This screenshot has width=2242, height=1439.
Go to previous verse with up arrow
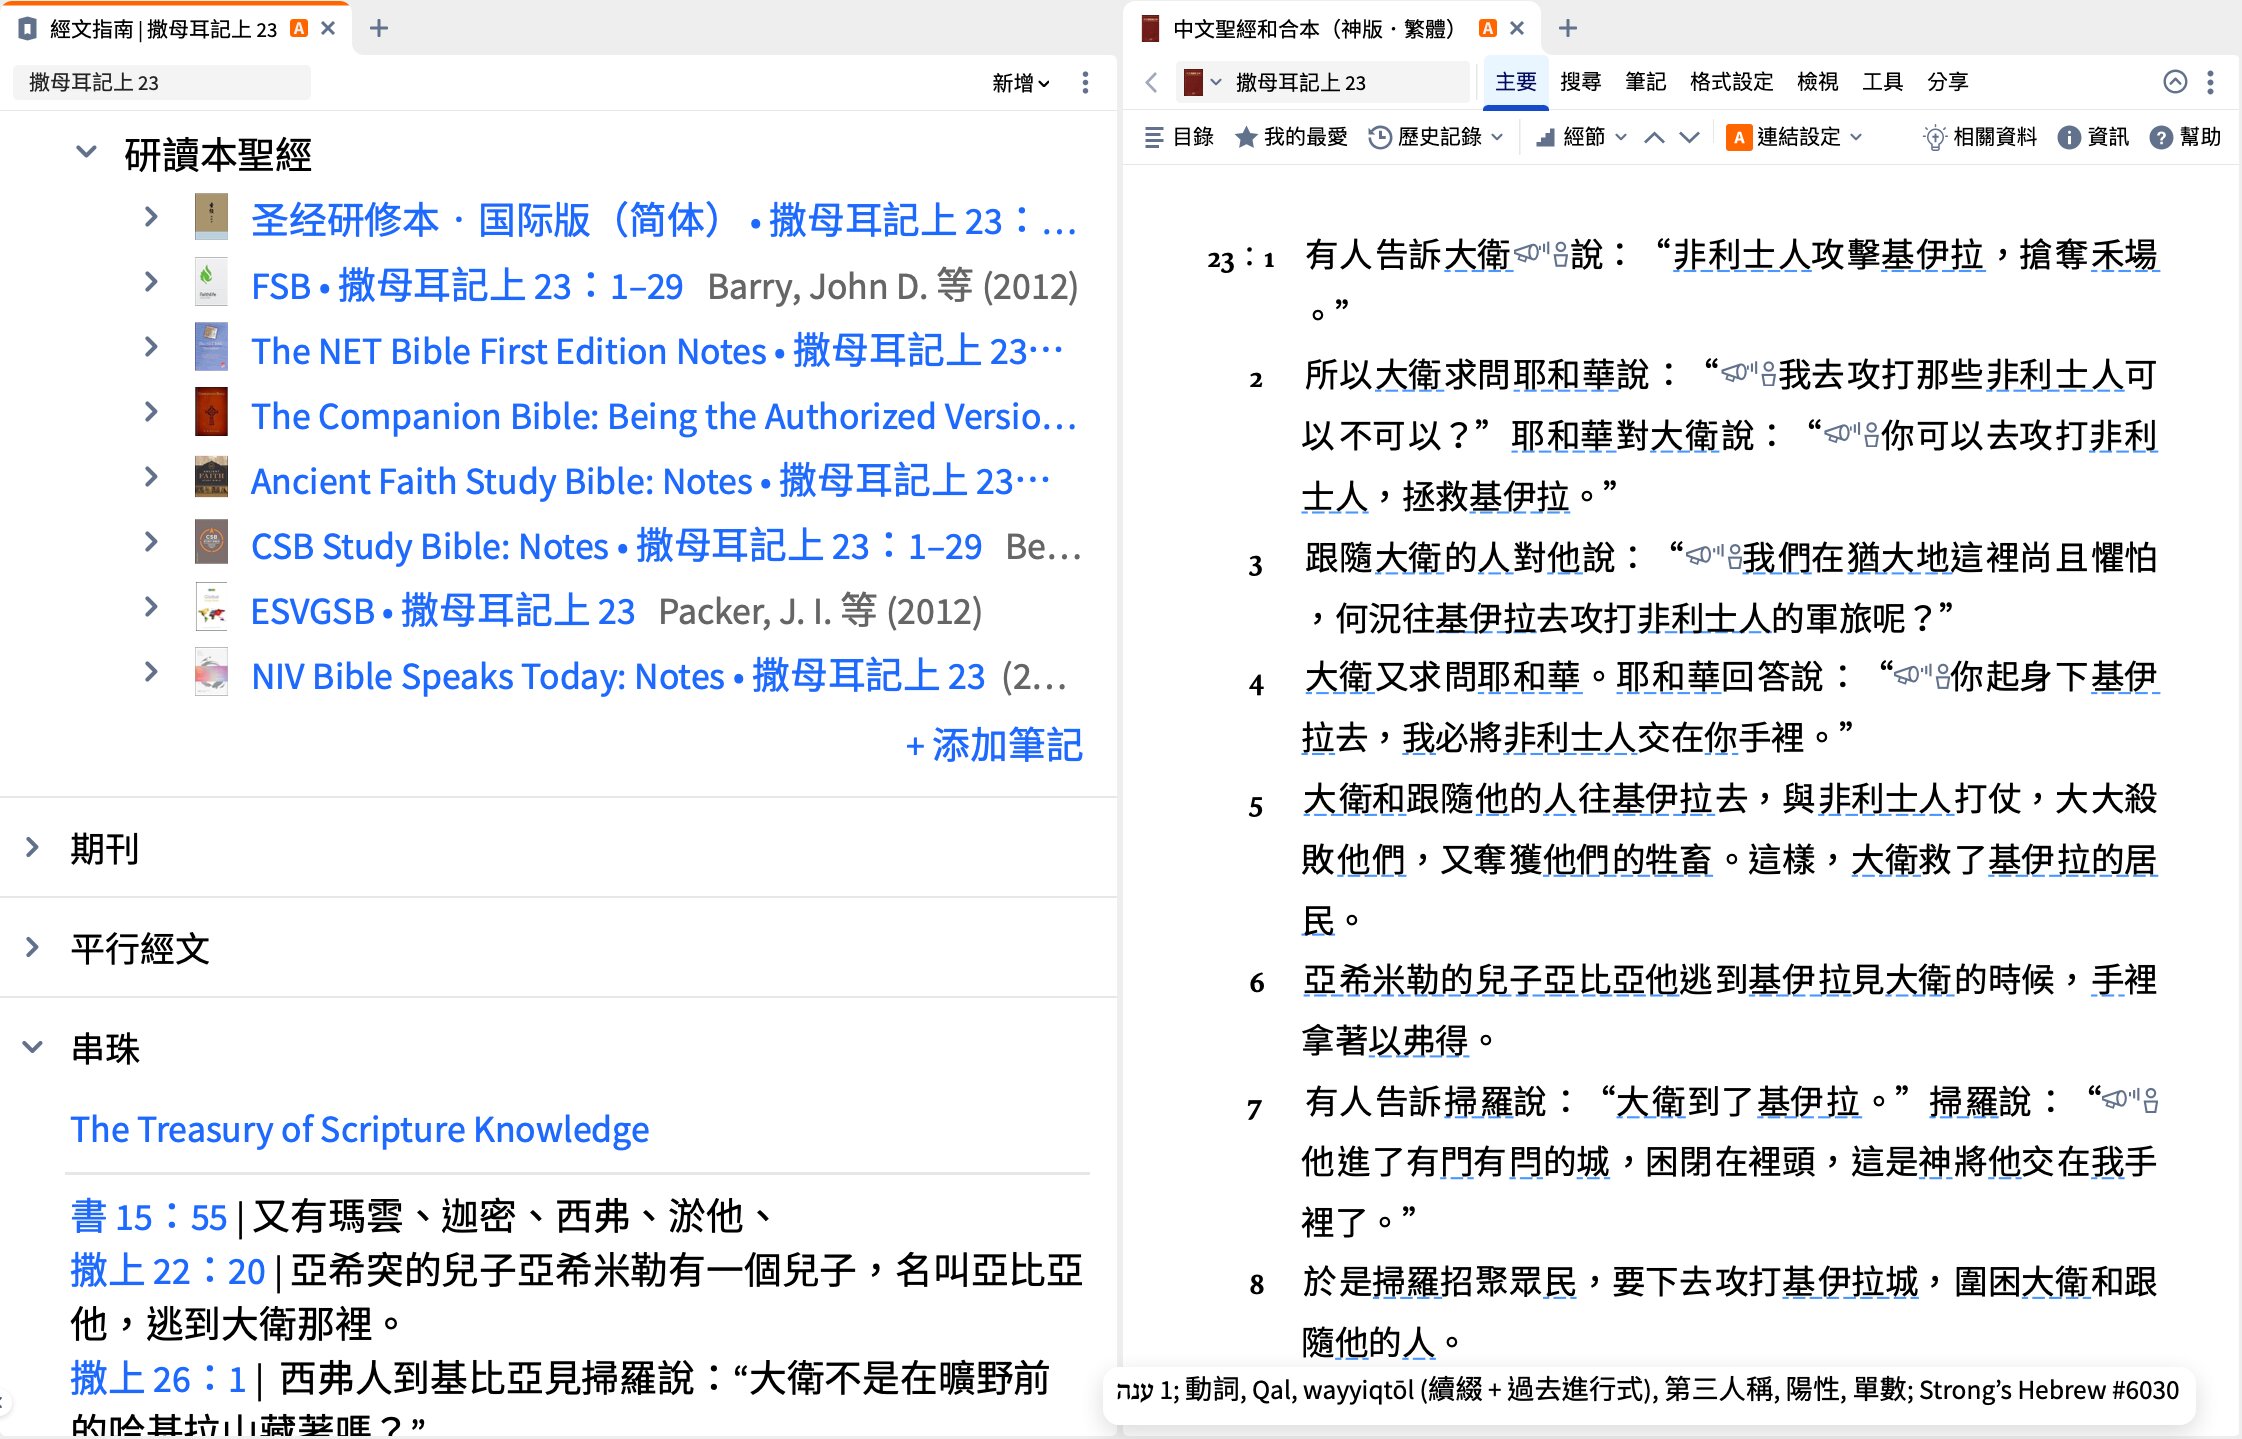point(1655,137)
